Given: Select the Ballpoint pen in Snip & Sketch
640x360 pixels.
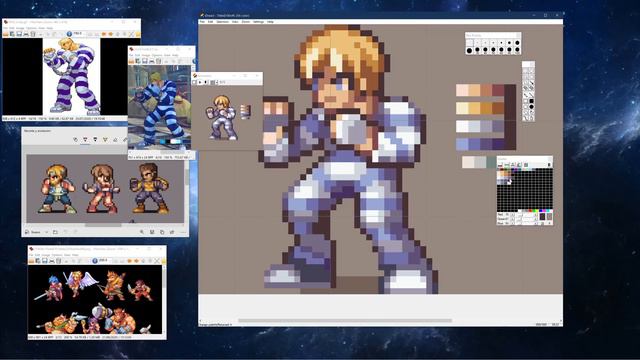Looking at the screenshot, I should pos(85,140).
